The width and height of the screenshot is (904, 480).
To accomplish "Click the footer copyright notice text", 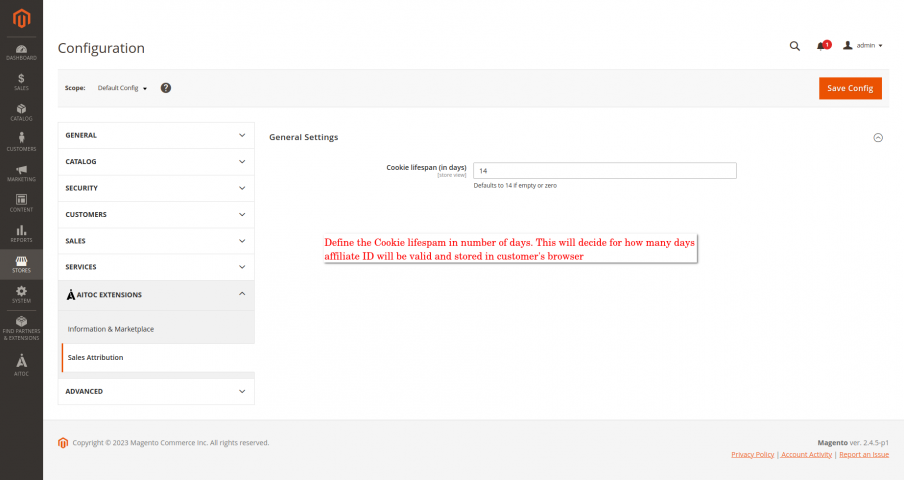I will pyautogui.click(x=171, y=443).
